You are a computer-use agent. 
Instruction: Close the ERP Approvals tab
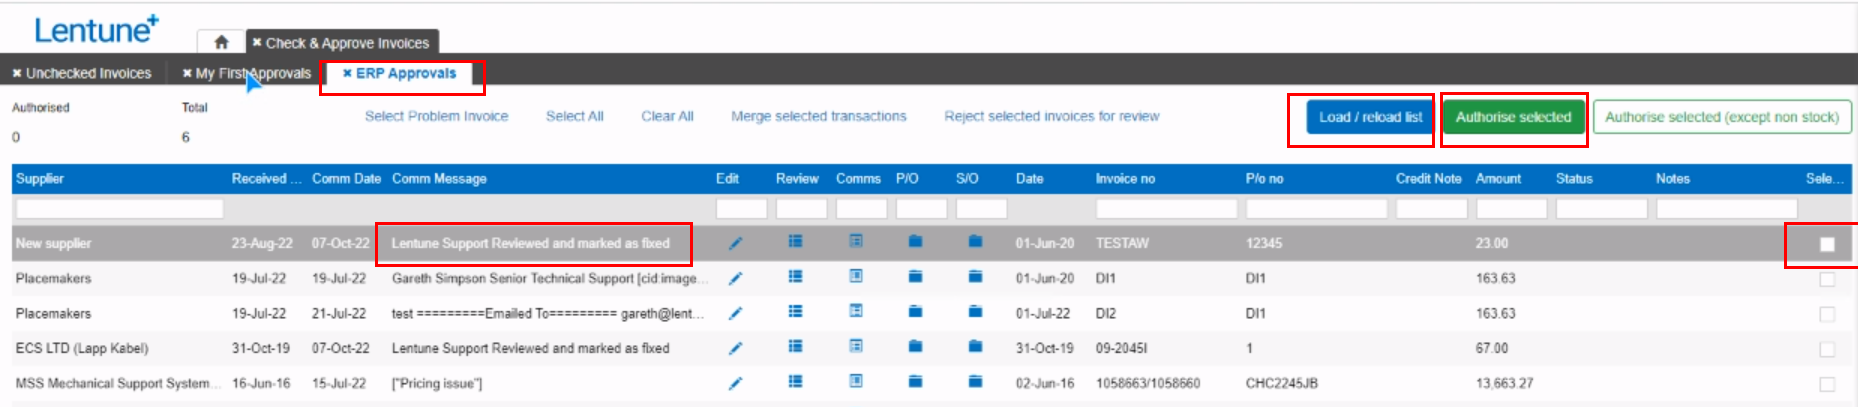[347, 73]
